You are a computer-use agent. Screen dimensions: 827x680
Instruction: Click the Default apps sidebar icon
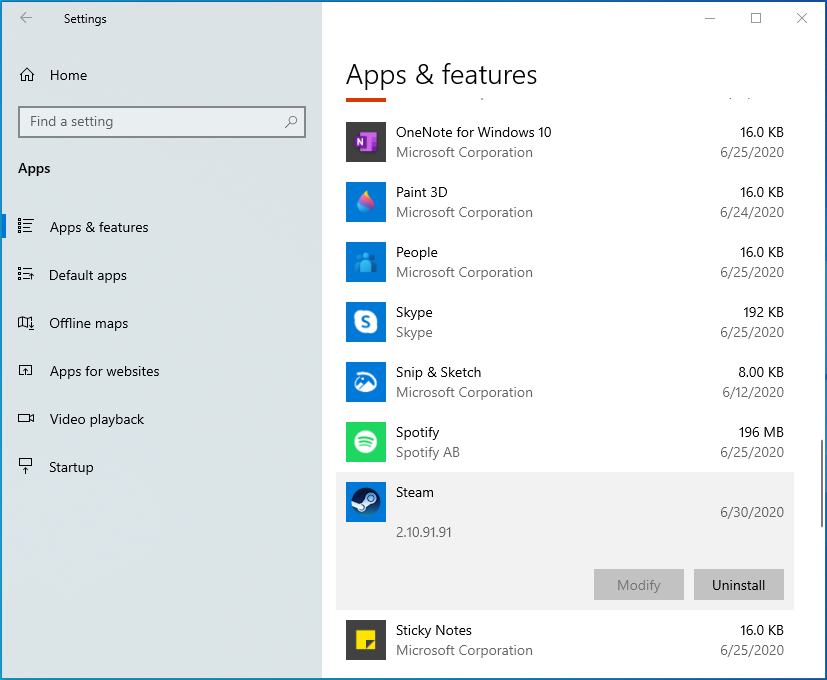pos(25,274)
